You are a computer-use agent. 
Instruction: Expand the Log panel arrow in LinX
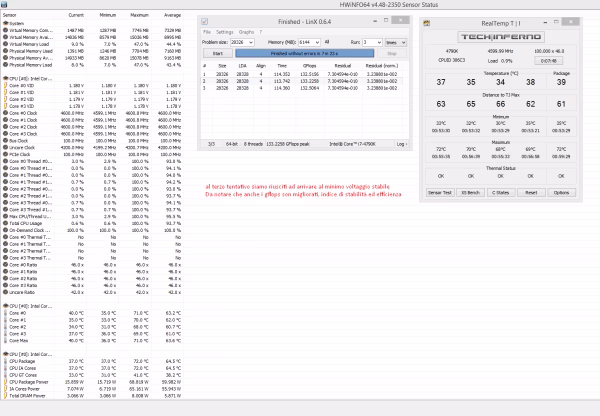[402, 144]
